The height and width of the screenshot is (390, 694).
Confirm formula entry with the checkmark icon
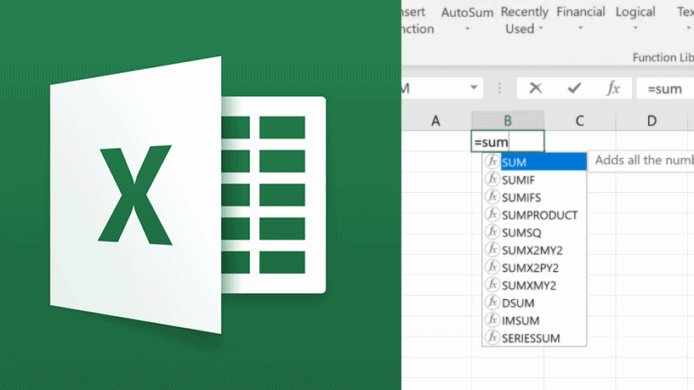click(574, 89)
